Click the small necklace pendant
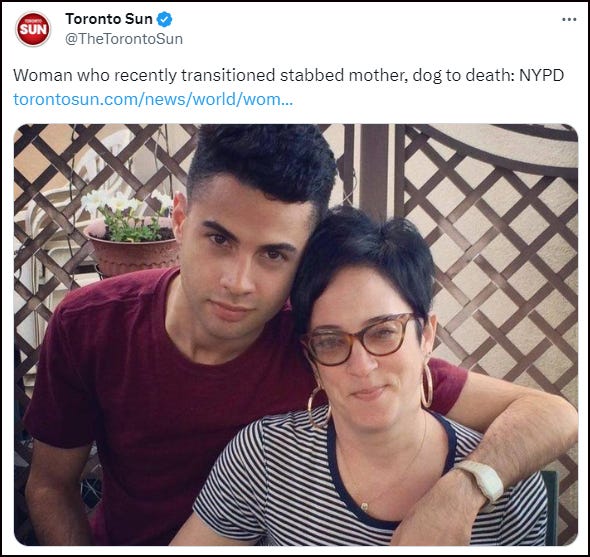The height and width of the screenshot is (557, 590). [x=364, y=507]
